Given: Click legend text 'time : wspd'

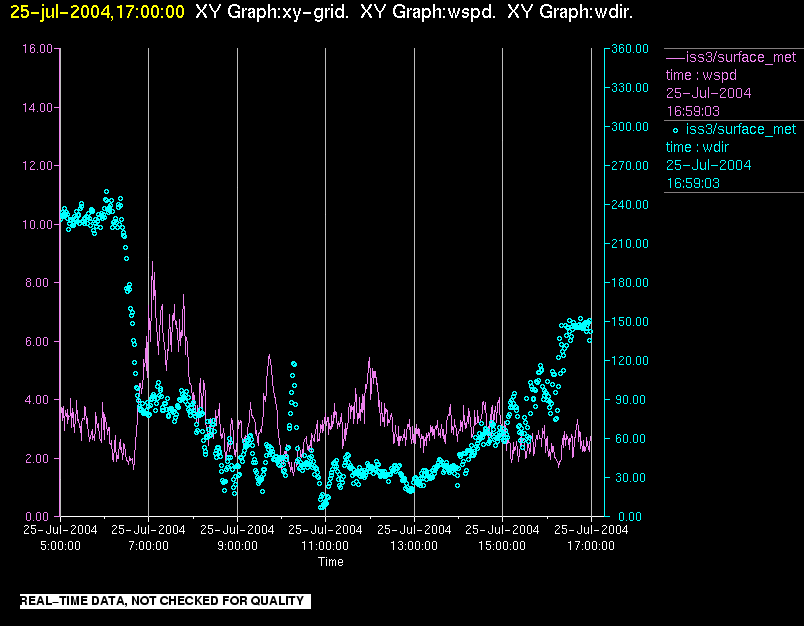Looking at the screenshot, I should click(x=701, y=75).
